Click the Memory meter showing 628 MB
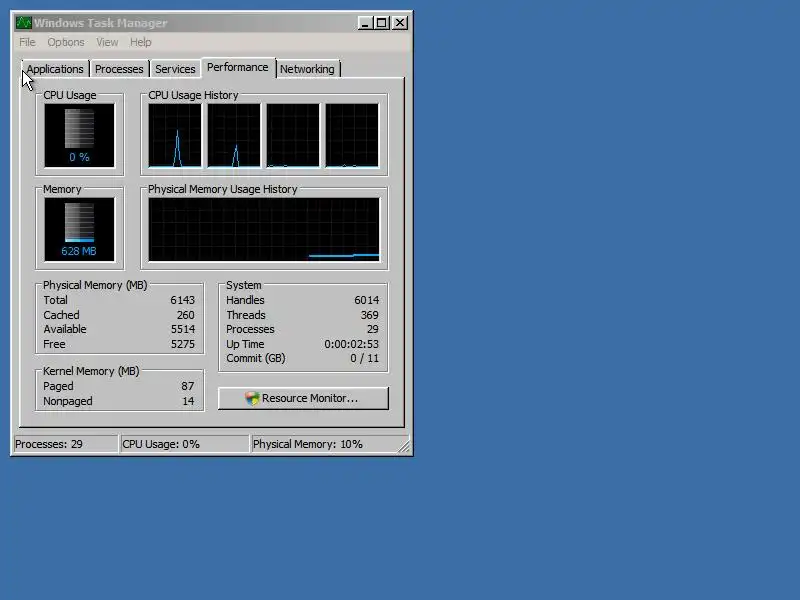800x600 pixels. point(80,230)
